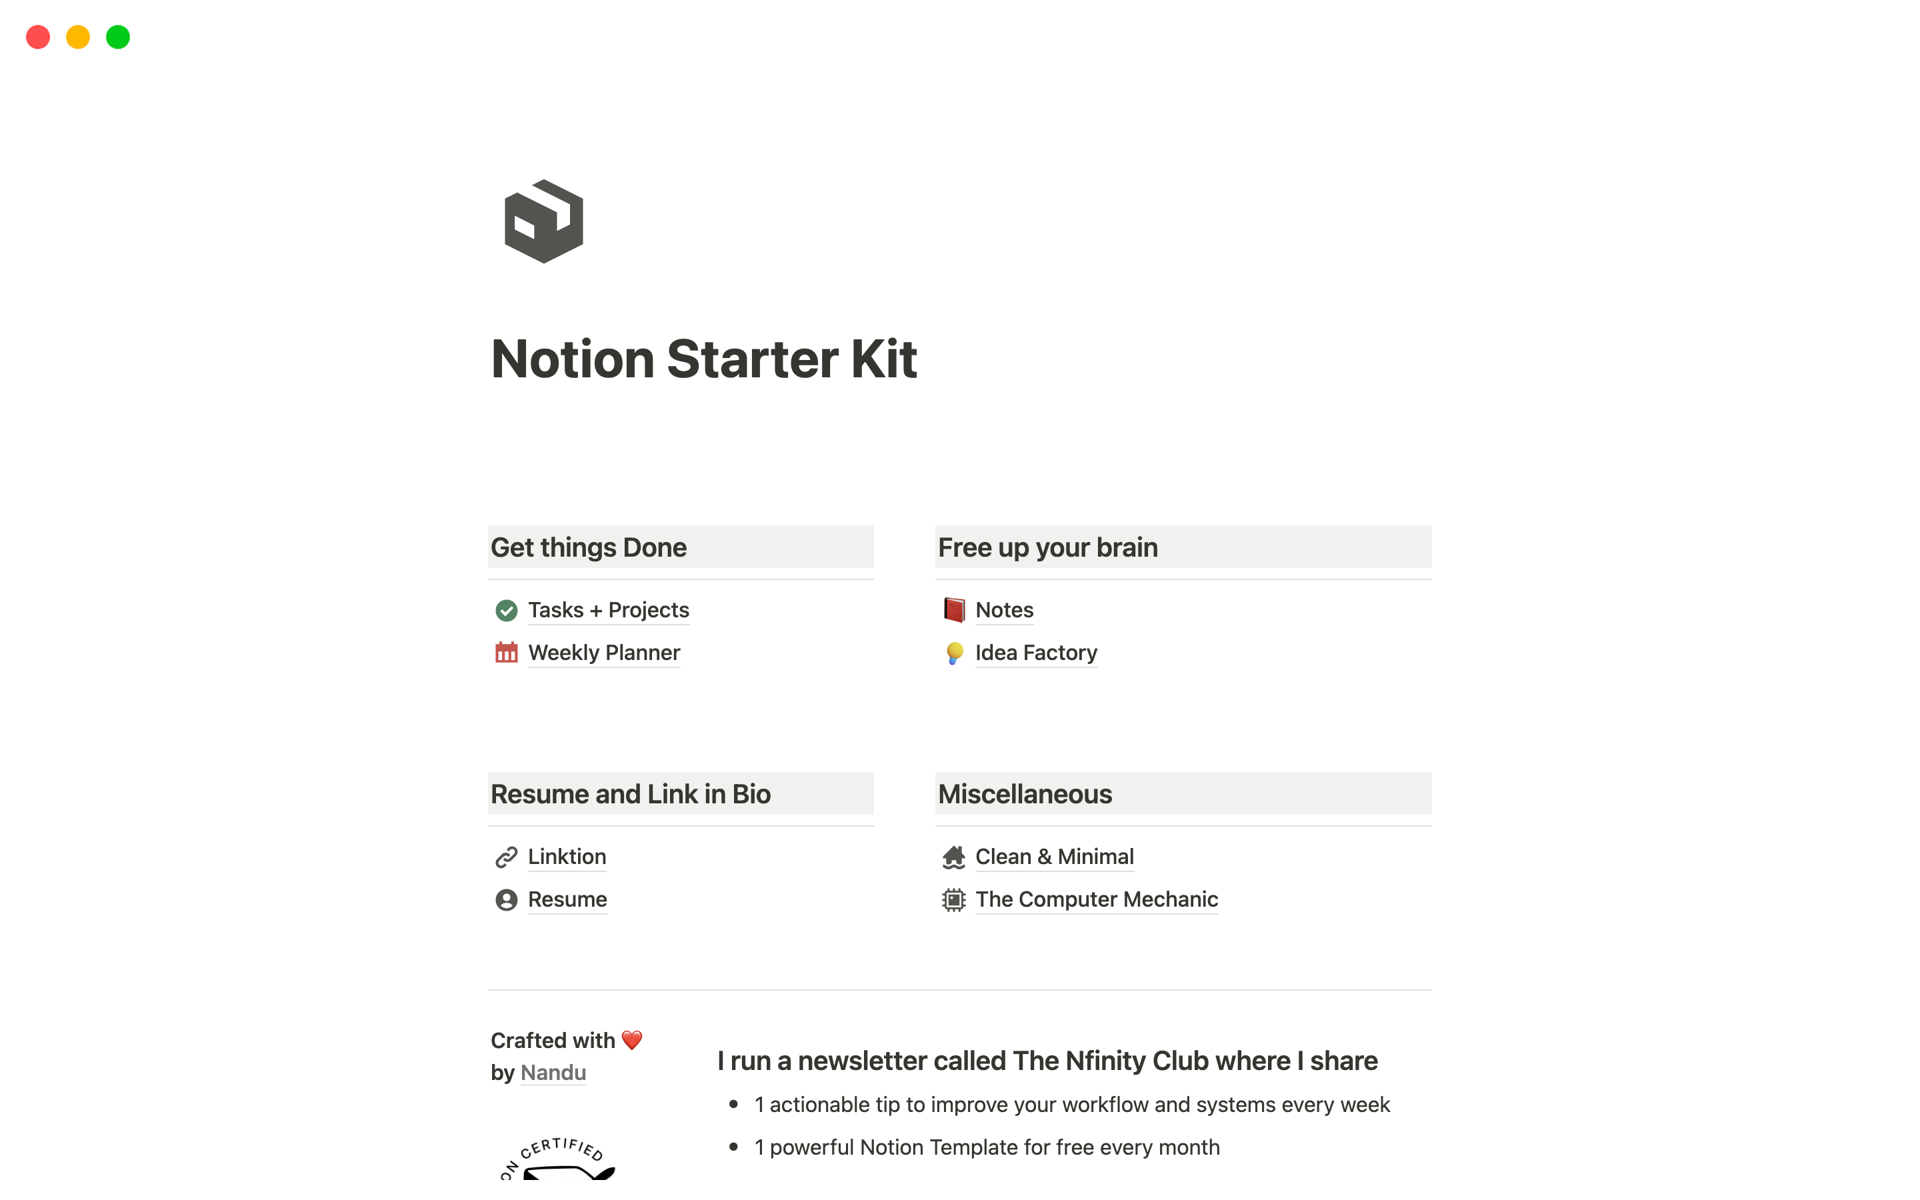Open the Clean & Minimal page
This screenshot has width=1920, height=1200.
click(1054, 857)
